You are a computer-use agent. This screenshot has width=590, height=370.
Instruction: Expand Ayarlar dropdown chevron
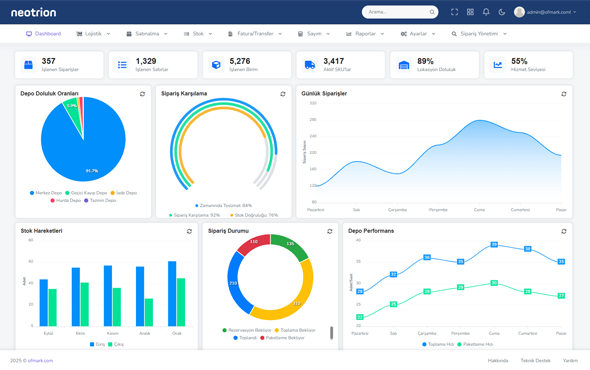(x=433, y=34)
